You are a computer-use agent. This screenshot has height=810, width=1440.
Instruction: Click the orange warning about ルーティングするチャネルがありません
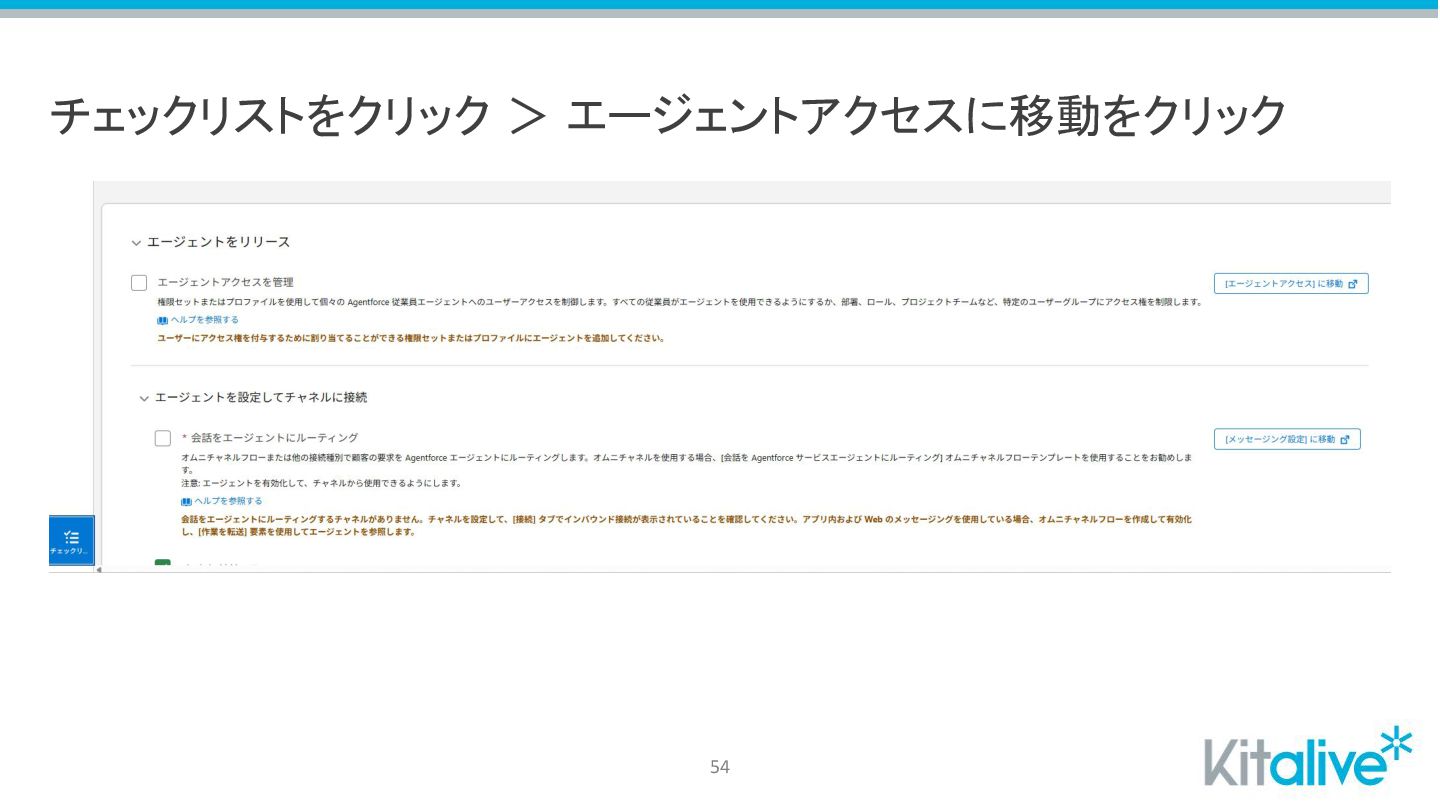click(x=686, y=526)
